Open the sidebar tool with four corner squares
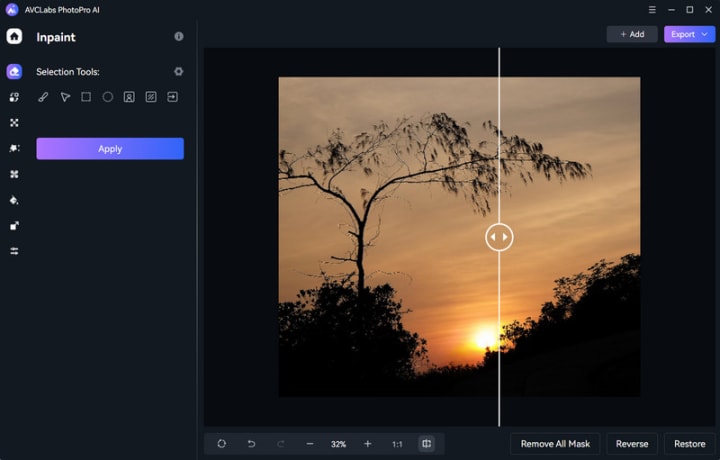This screenshot has height=460, width=720. pyautogui.click(x=14, y=123)
